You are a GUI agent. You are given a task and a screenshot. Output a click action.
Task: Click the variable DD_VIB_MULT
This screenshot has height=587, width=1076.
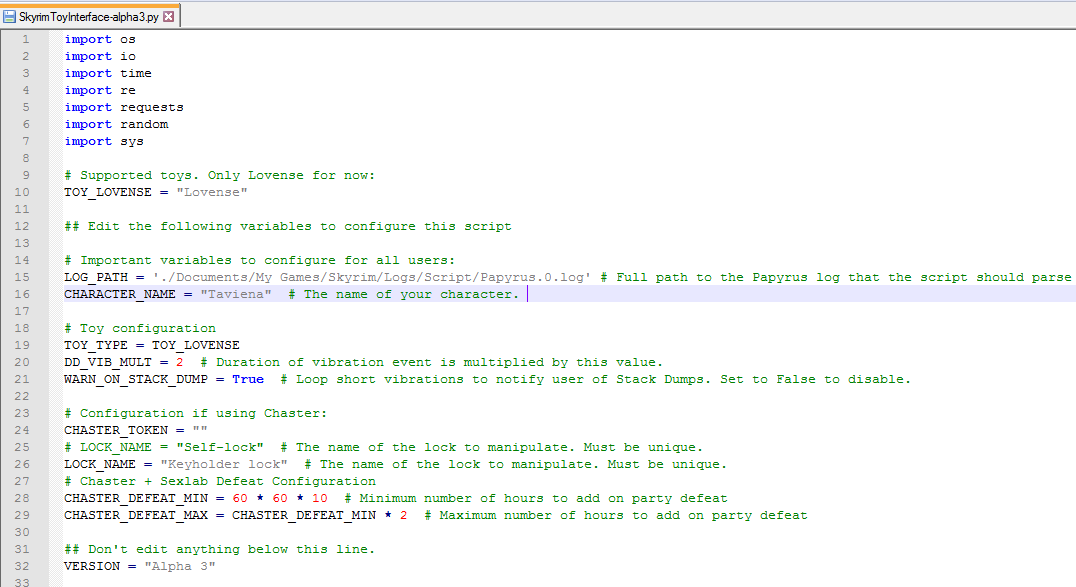pos(108,362)
